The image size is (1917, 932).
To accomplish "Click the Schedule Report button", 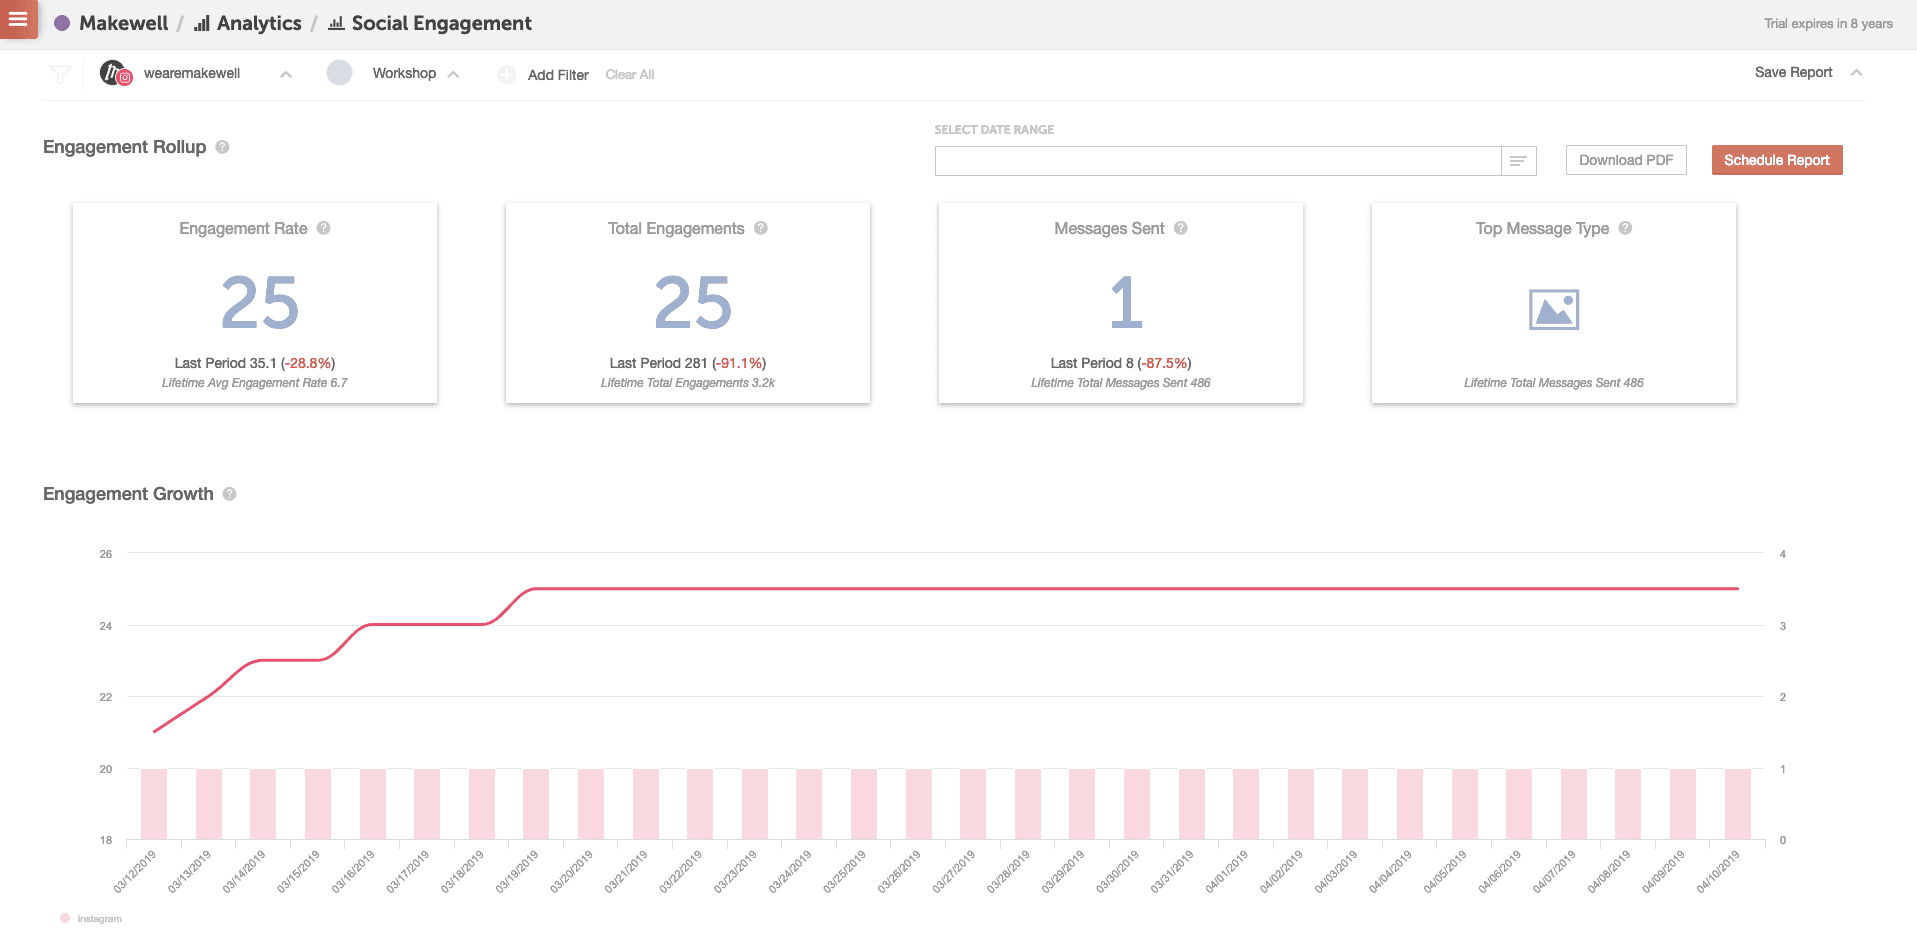I will click(x=1776, y=160).
